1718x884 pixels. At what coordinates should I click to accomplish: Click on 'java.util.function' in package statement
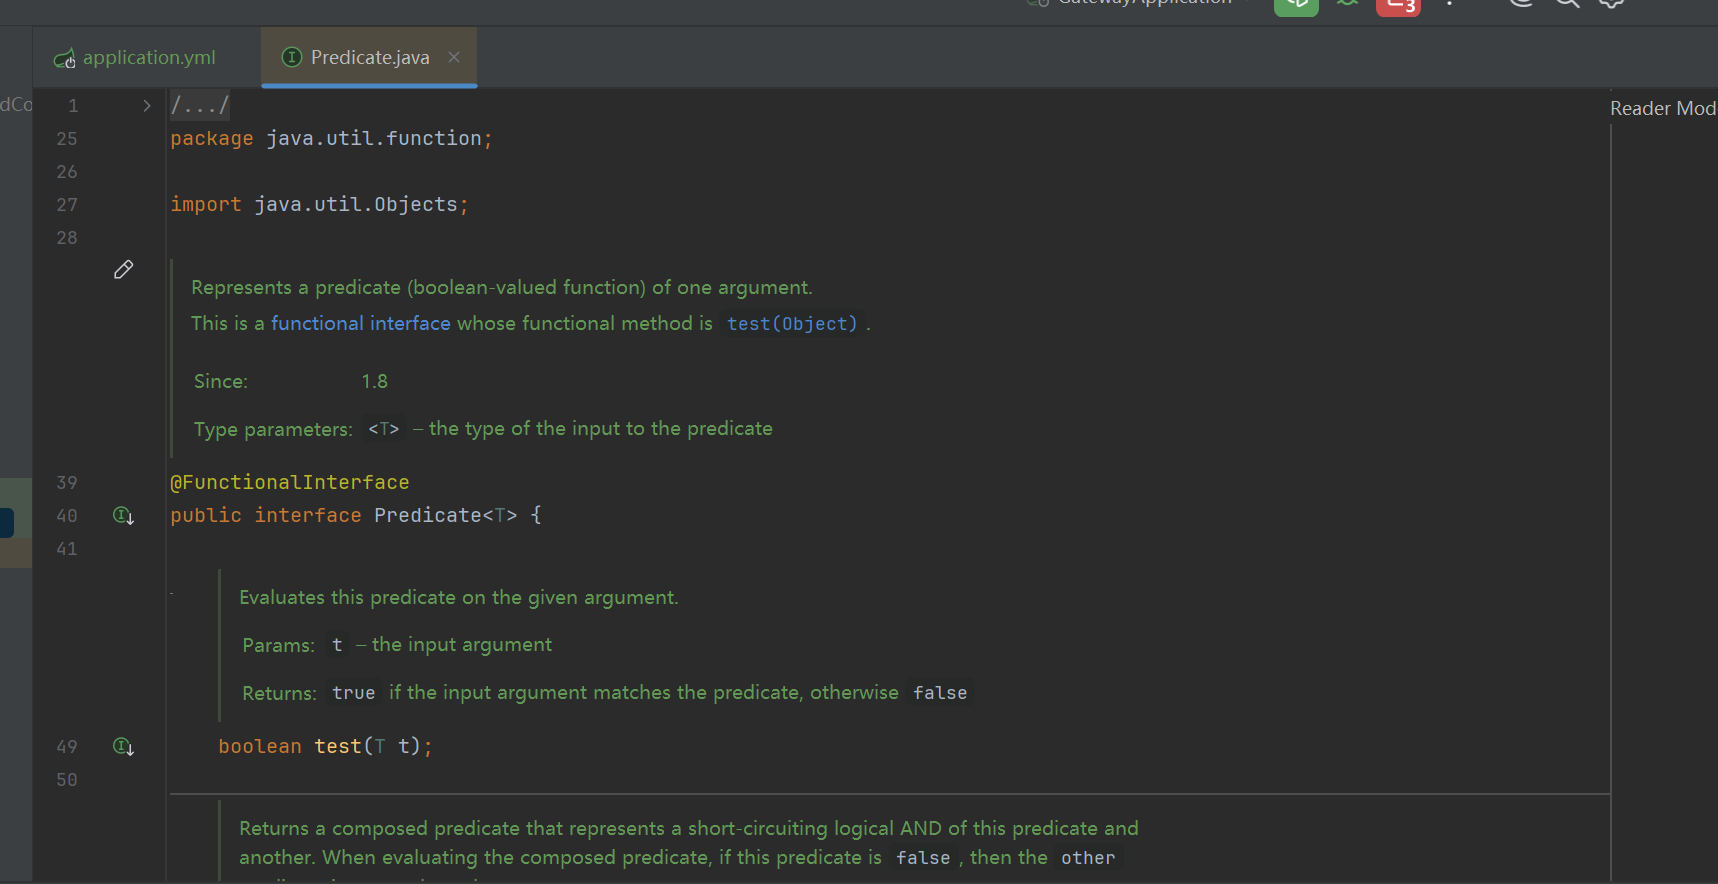tap(374, 138)
